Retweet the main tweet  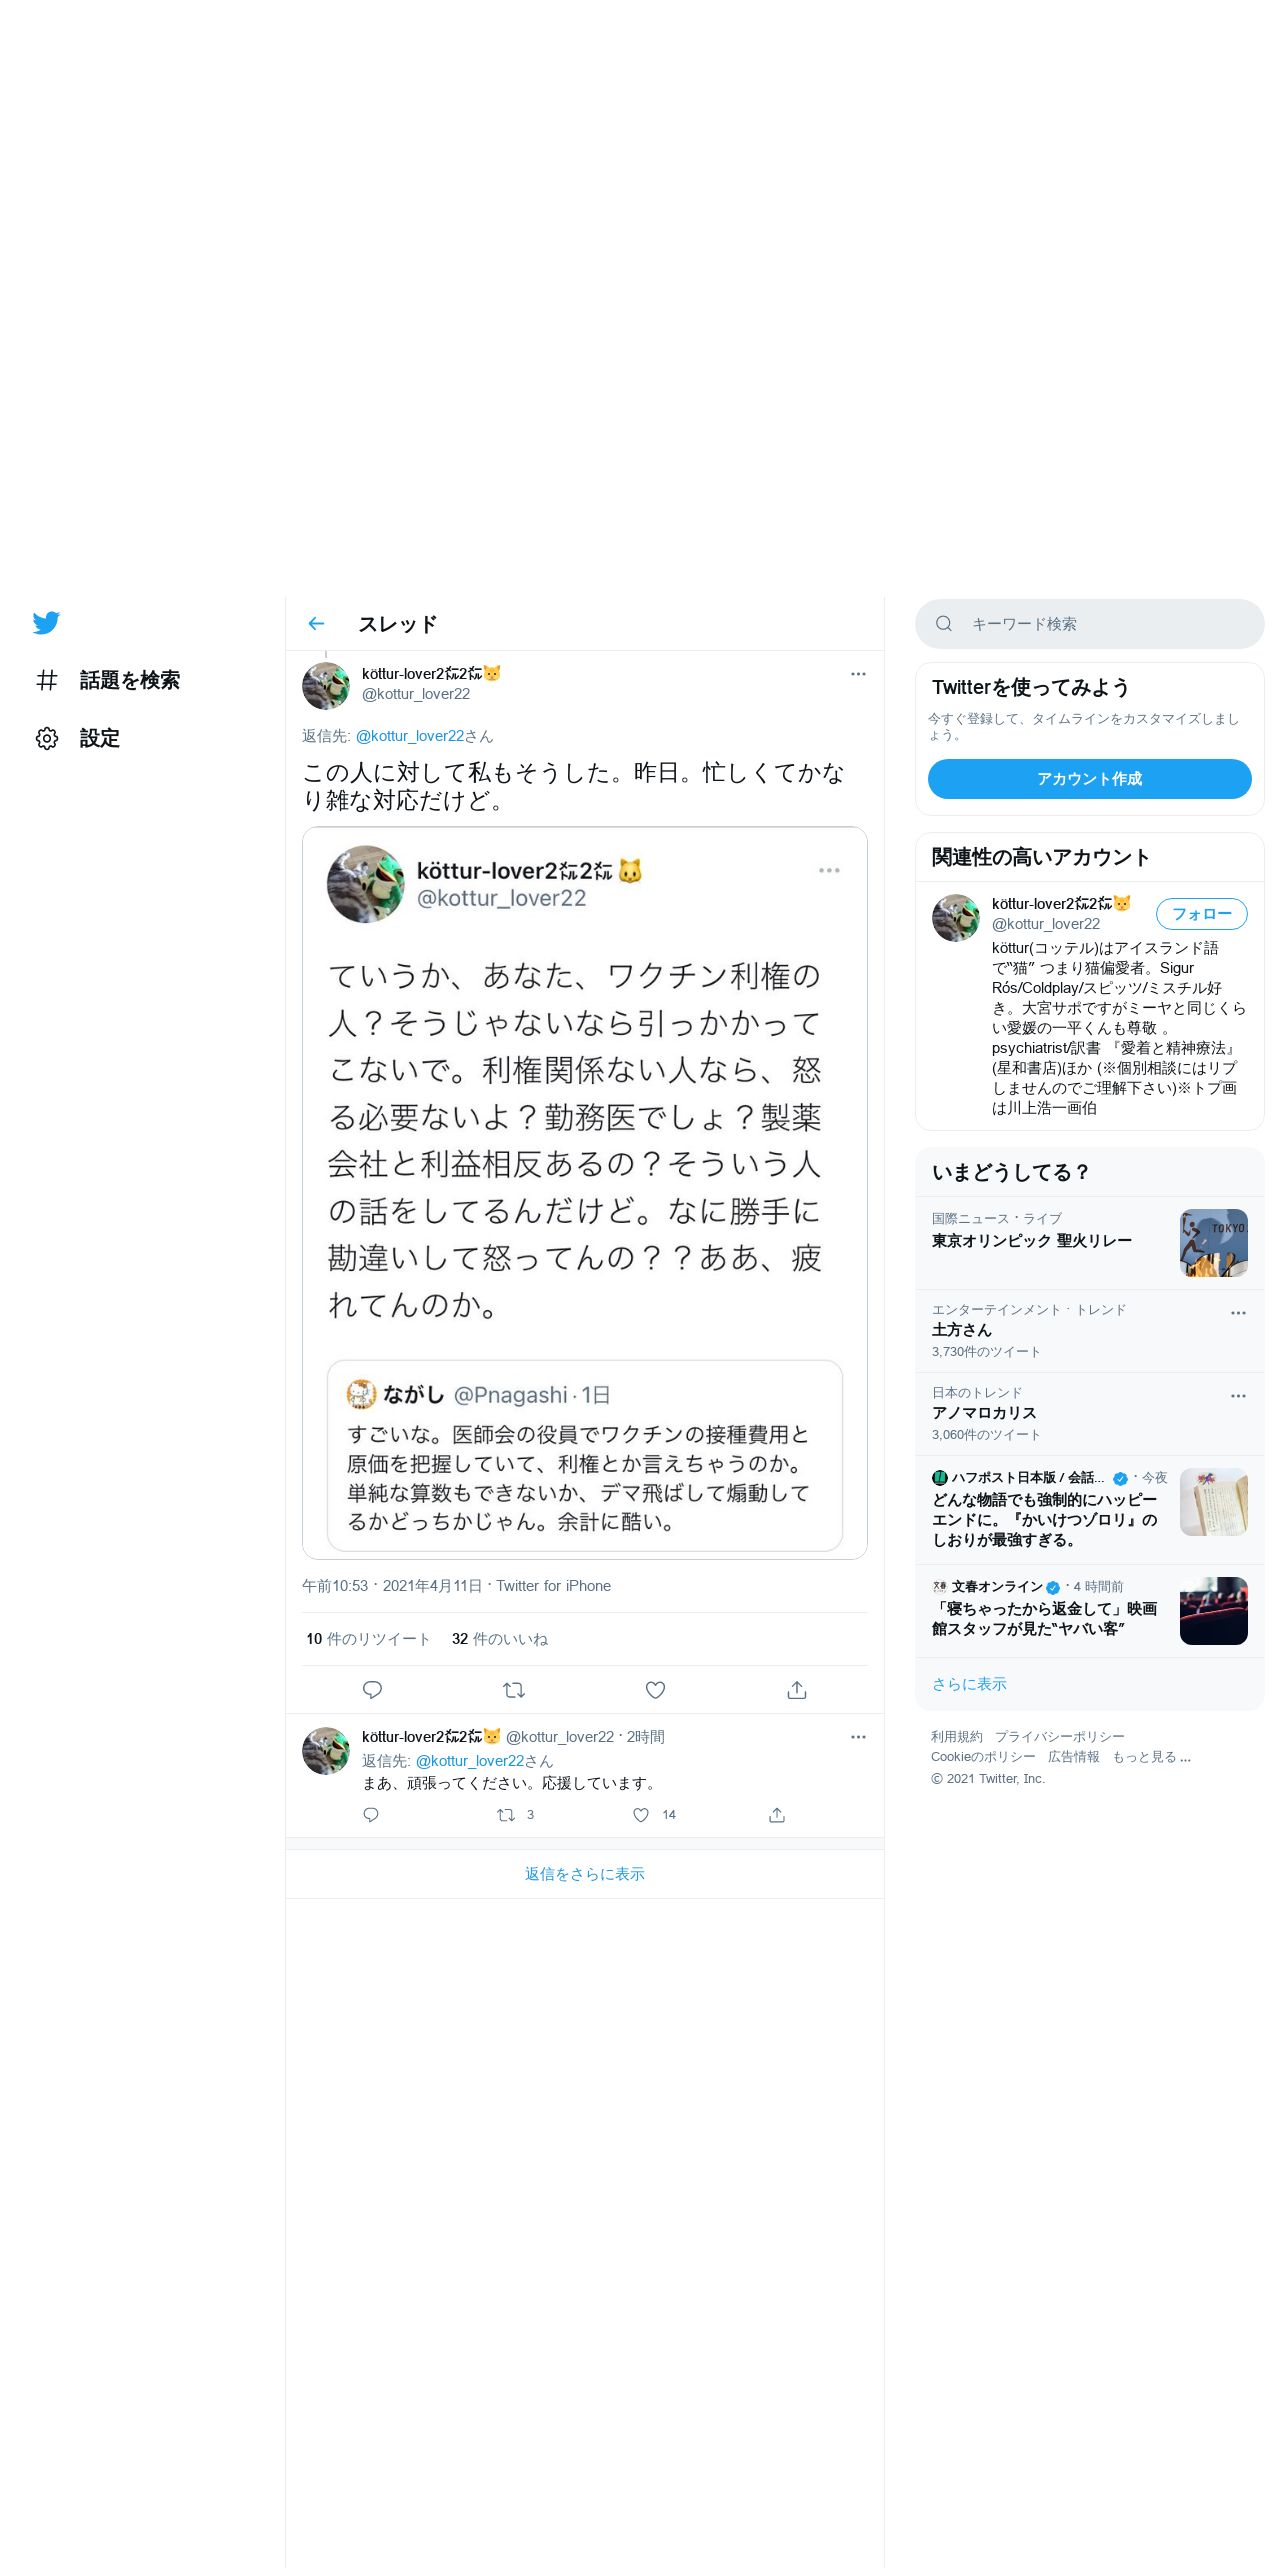click(x=514, y=1690)
